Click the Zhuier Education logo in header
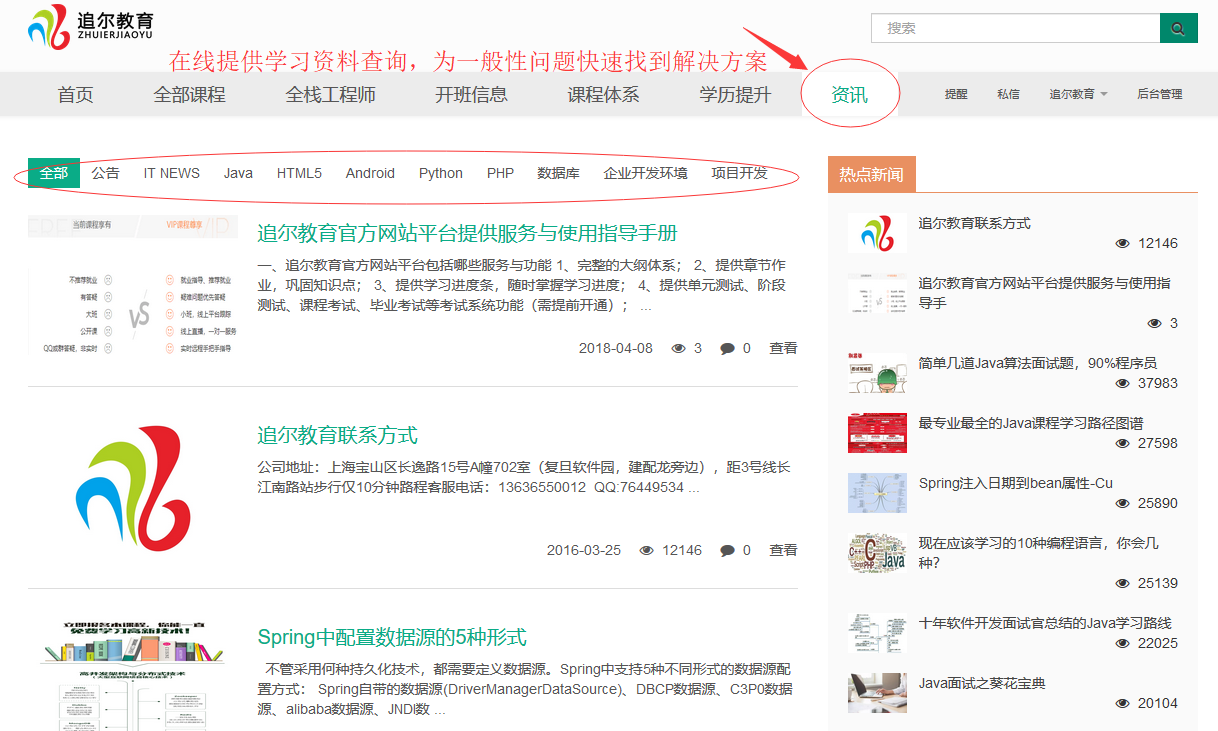 [91, 26]
